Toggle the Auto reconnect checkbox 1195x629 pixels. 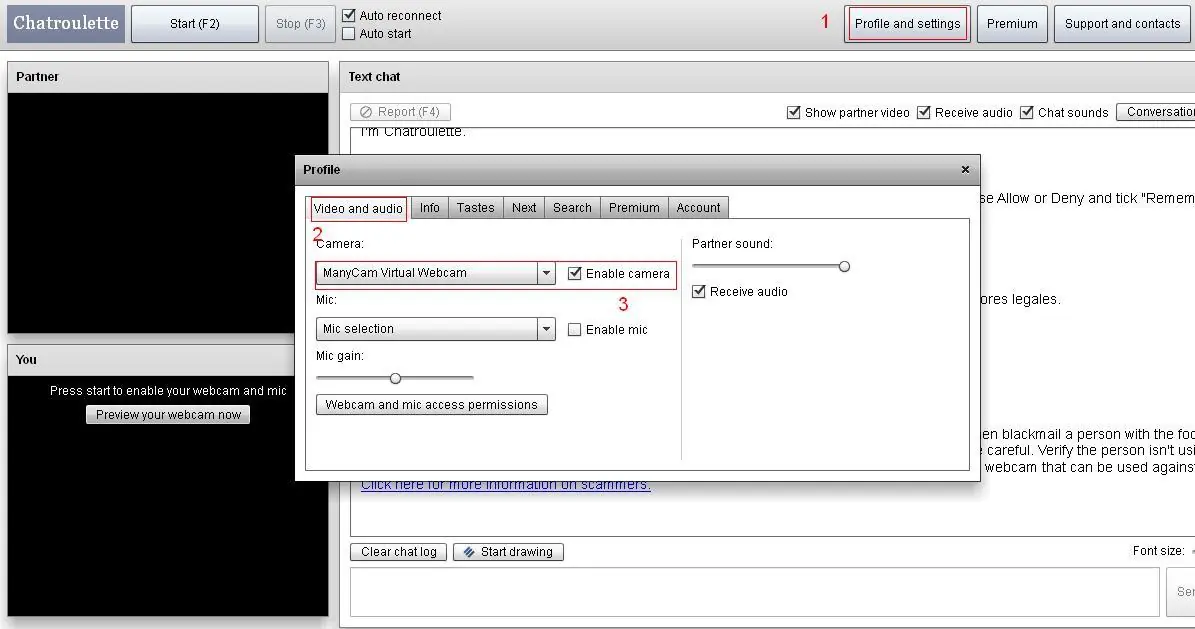[x=349, y=15]
